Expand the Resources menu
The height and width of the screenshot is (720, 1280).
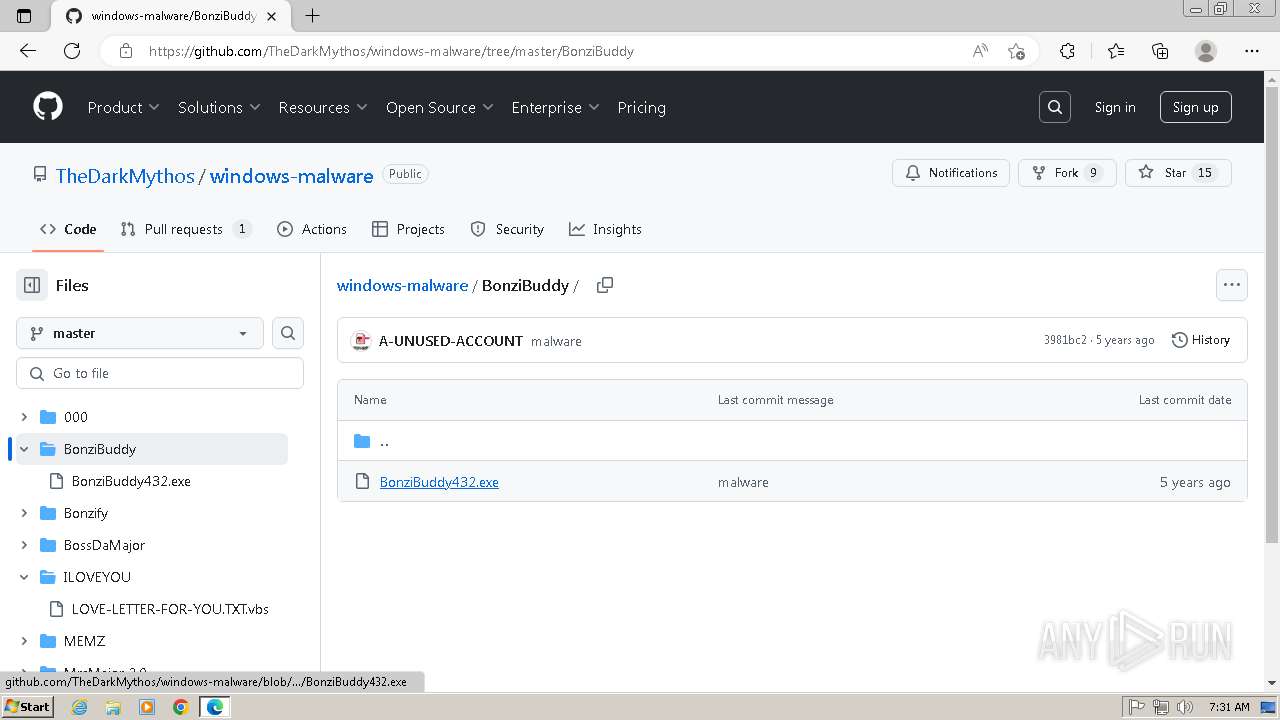point(323,107)
